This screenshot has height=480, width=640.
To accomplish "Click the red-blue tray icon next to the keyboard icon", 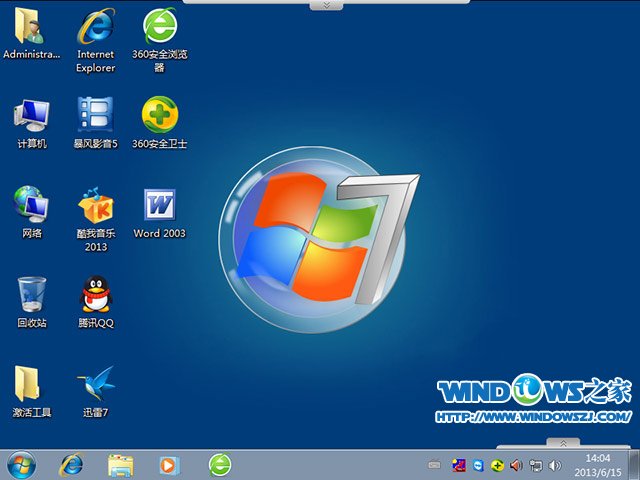I will (459, 465).
